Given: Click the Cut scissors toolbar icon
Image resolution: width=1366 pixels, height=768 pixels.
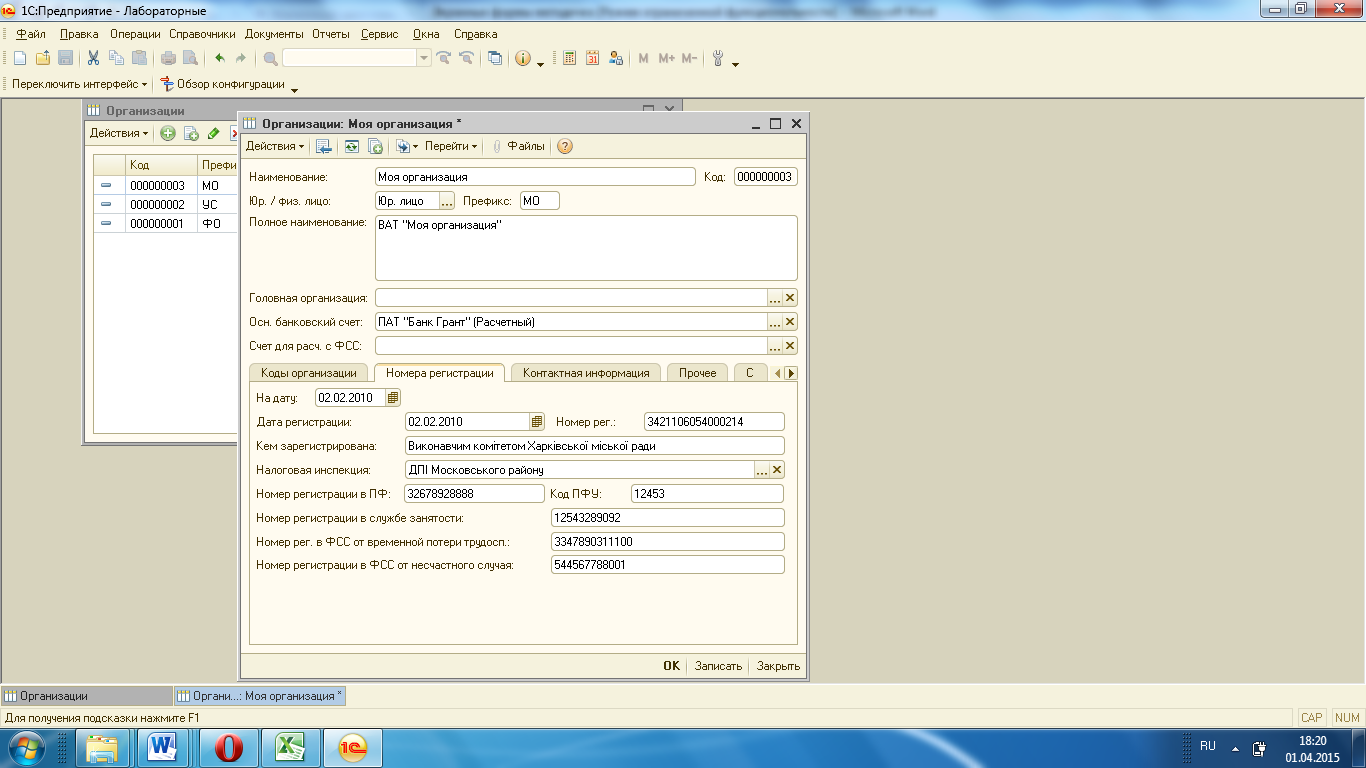Looking at the screenshot, I should click(93, 58).
